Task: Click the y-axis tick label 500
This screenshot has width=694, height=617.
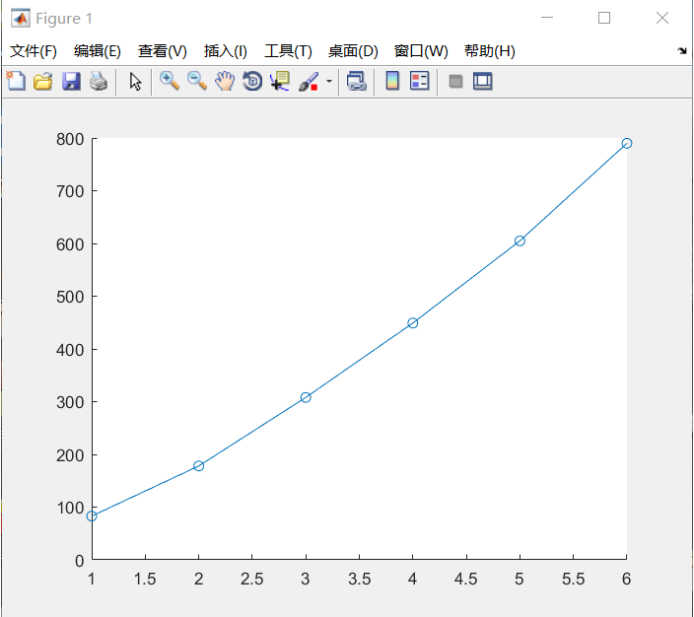Action: point(70,297)
